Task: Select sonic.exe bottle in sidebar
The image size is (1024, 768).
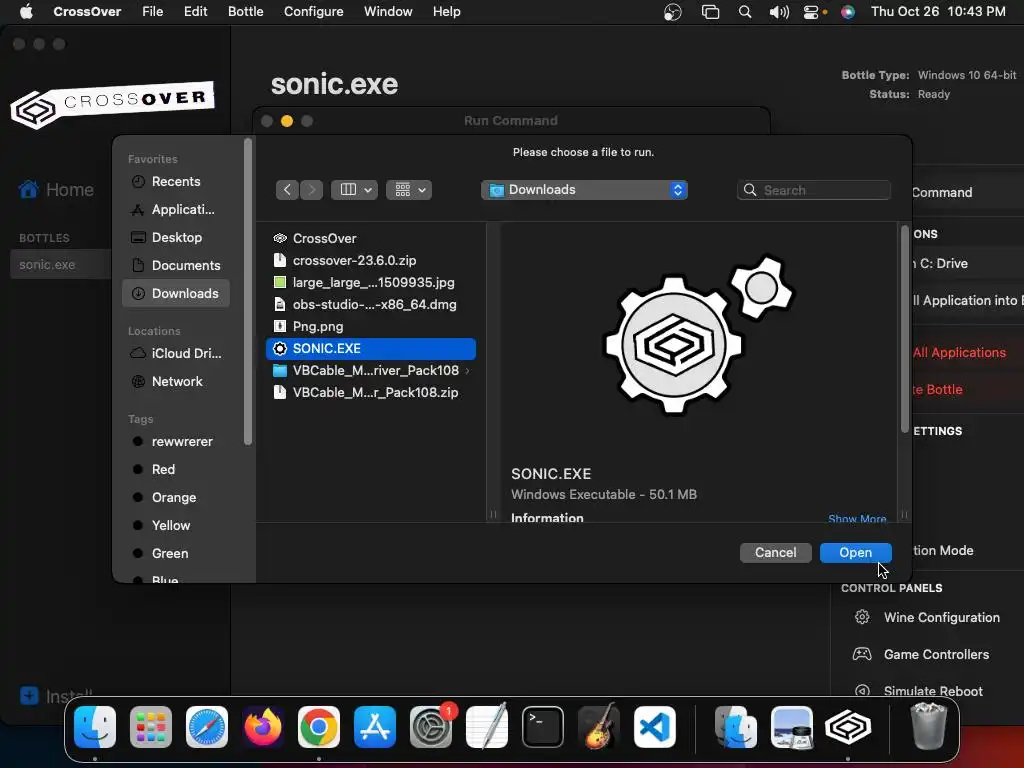Action: 60,264
